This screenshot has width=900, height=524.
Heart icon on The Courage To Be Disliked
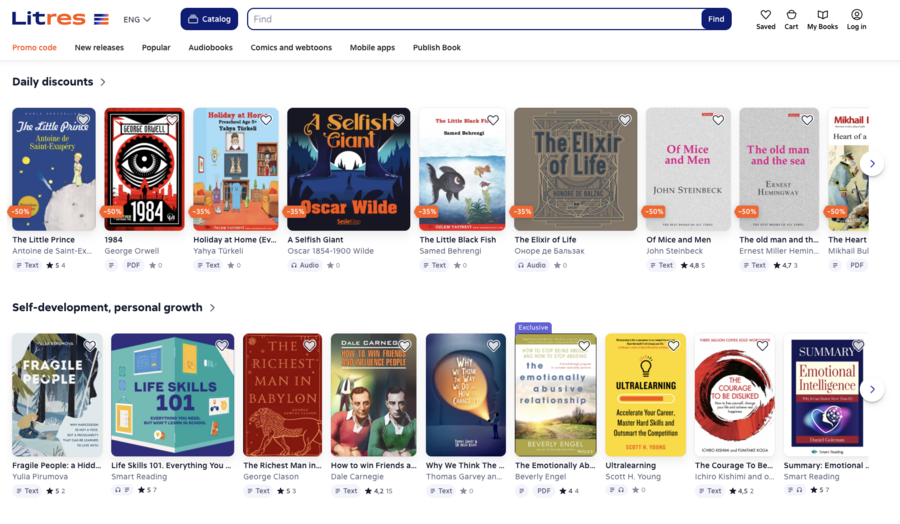pos(762,346)
